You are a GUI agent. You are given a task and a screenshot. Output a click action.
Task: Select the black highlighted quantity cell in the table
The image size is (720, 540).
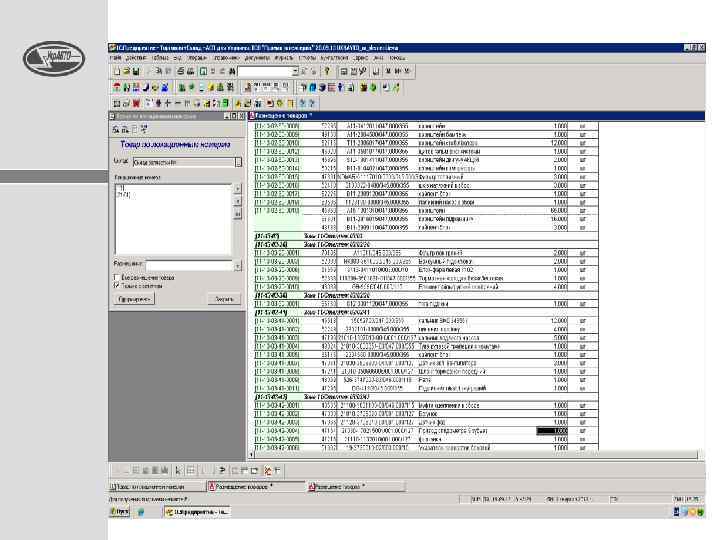[x=552, y=431]
